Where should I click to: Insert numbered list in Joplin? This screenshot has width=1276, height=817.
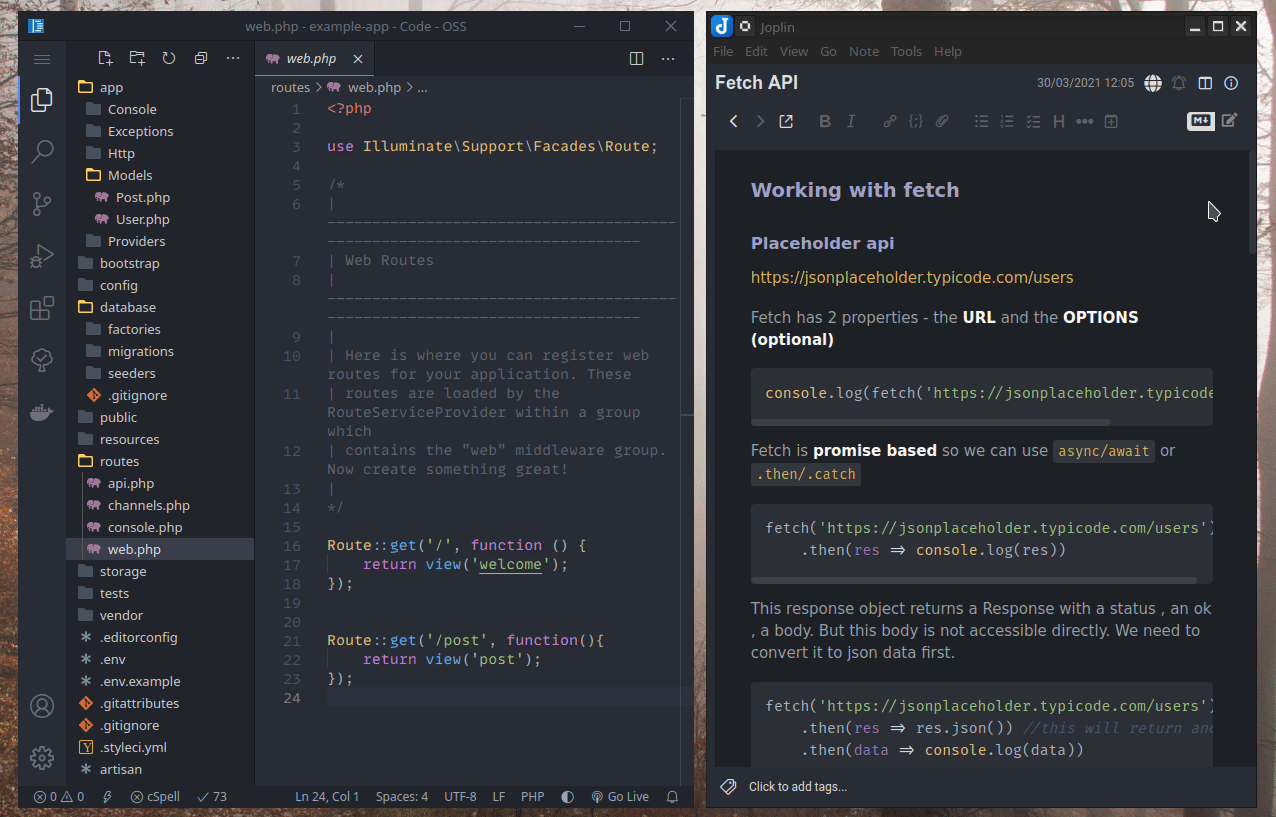click(x=1008, y=121)
